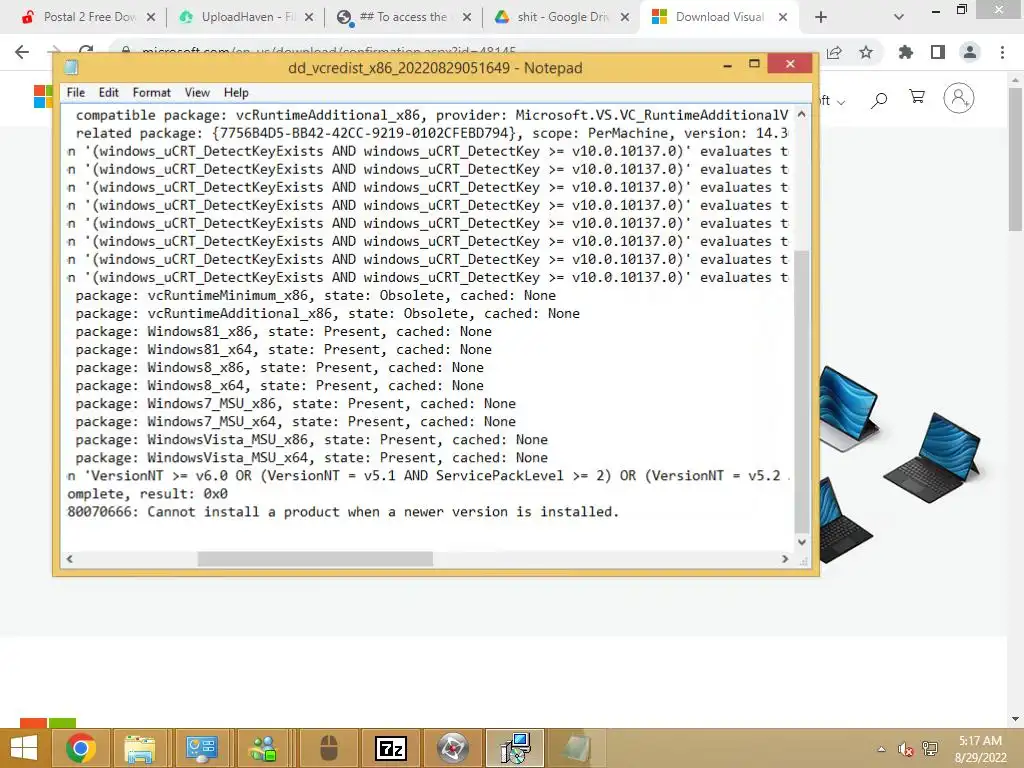Maximize the Notepad window
Viewport: 1024px width, 768px height.
click(x=754, y=64)
